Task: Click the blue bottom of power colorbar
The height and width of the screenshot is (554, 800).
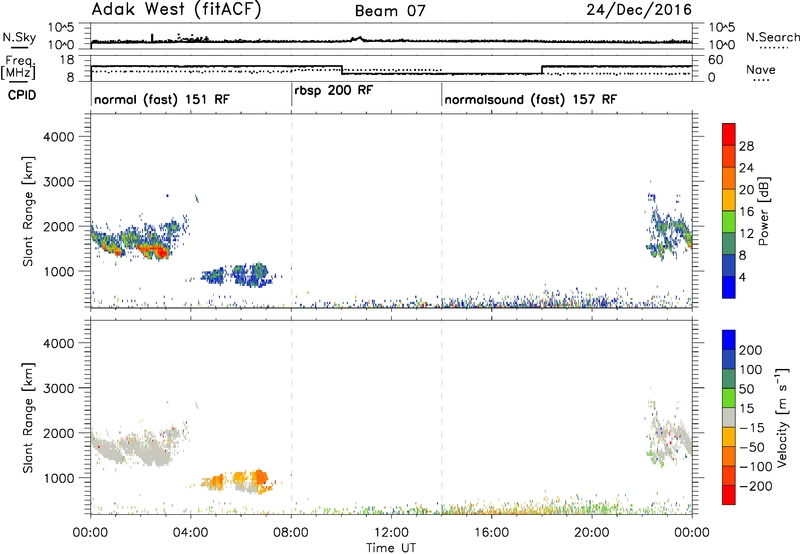Action: [x=729, y=287]
